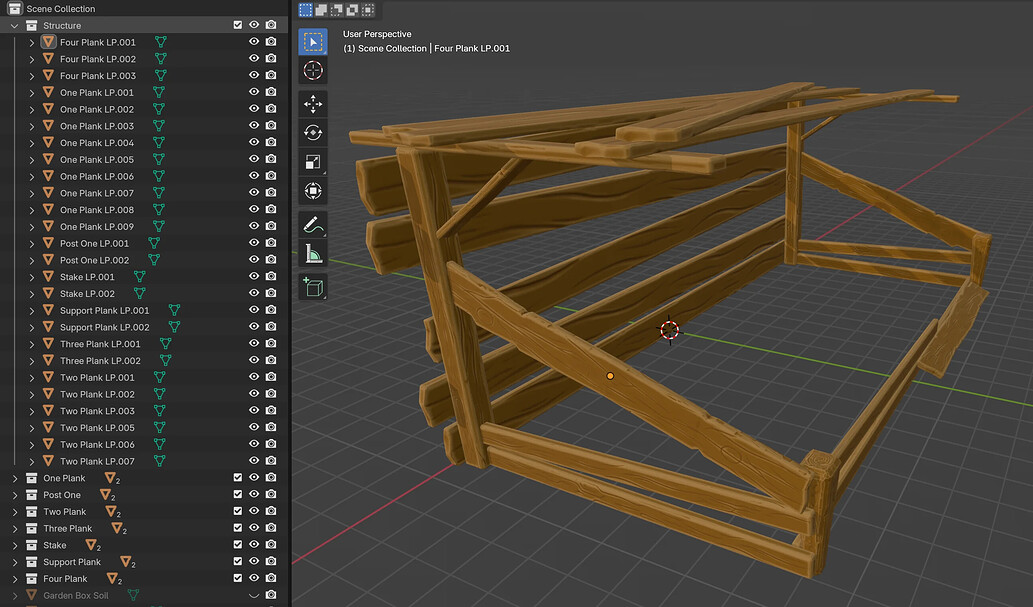Activate the Scale tool

(x=313, y=161)
